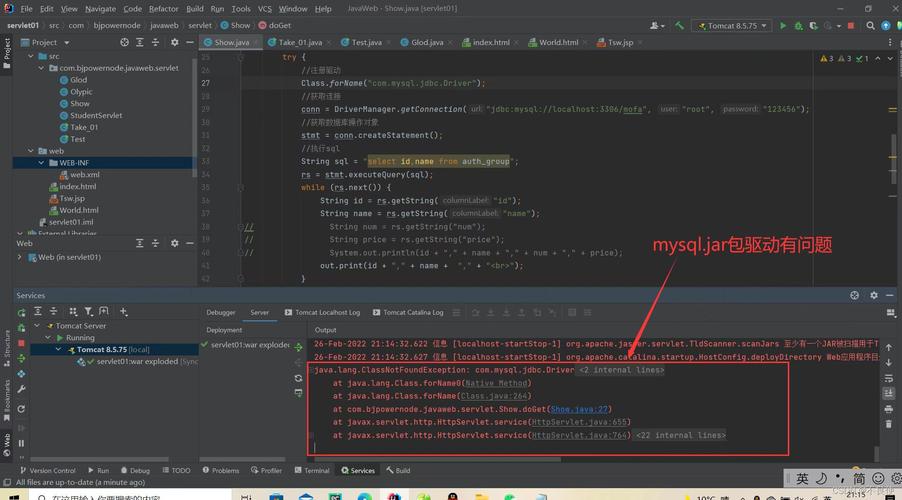This screenshot has width=902, height=500.
Task: Go to next highlighted error arrow in editor
Action: 890,58
